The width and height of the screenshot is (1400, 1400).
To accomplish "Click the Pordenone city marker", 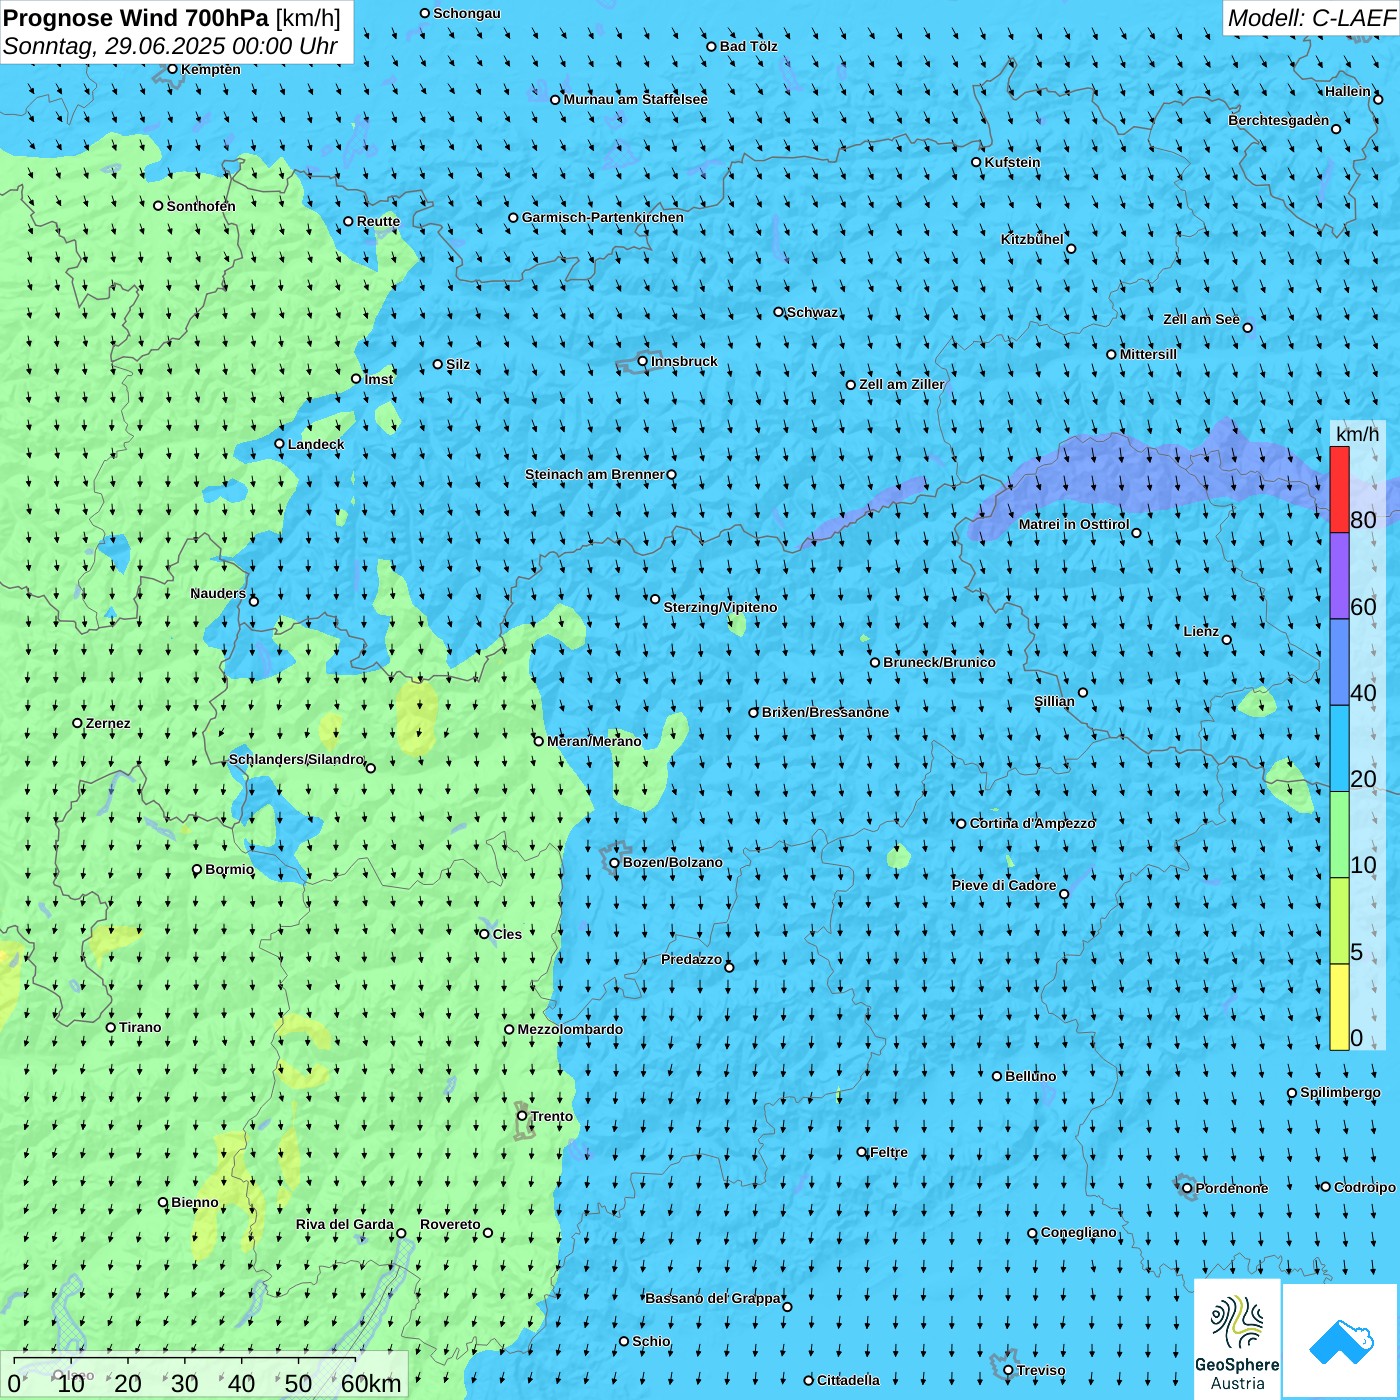I will pos(1187,1188).
